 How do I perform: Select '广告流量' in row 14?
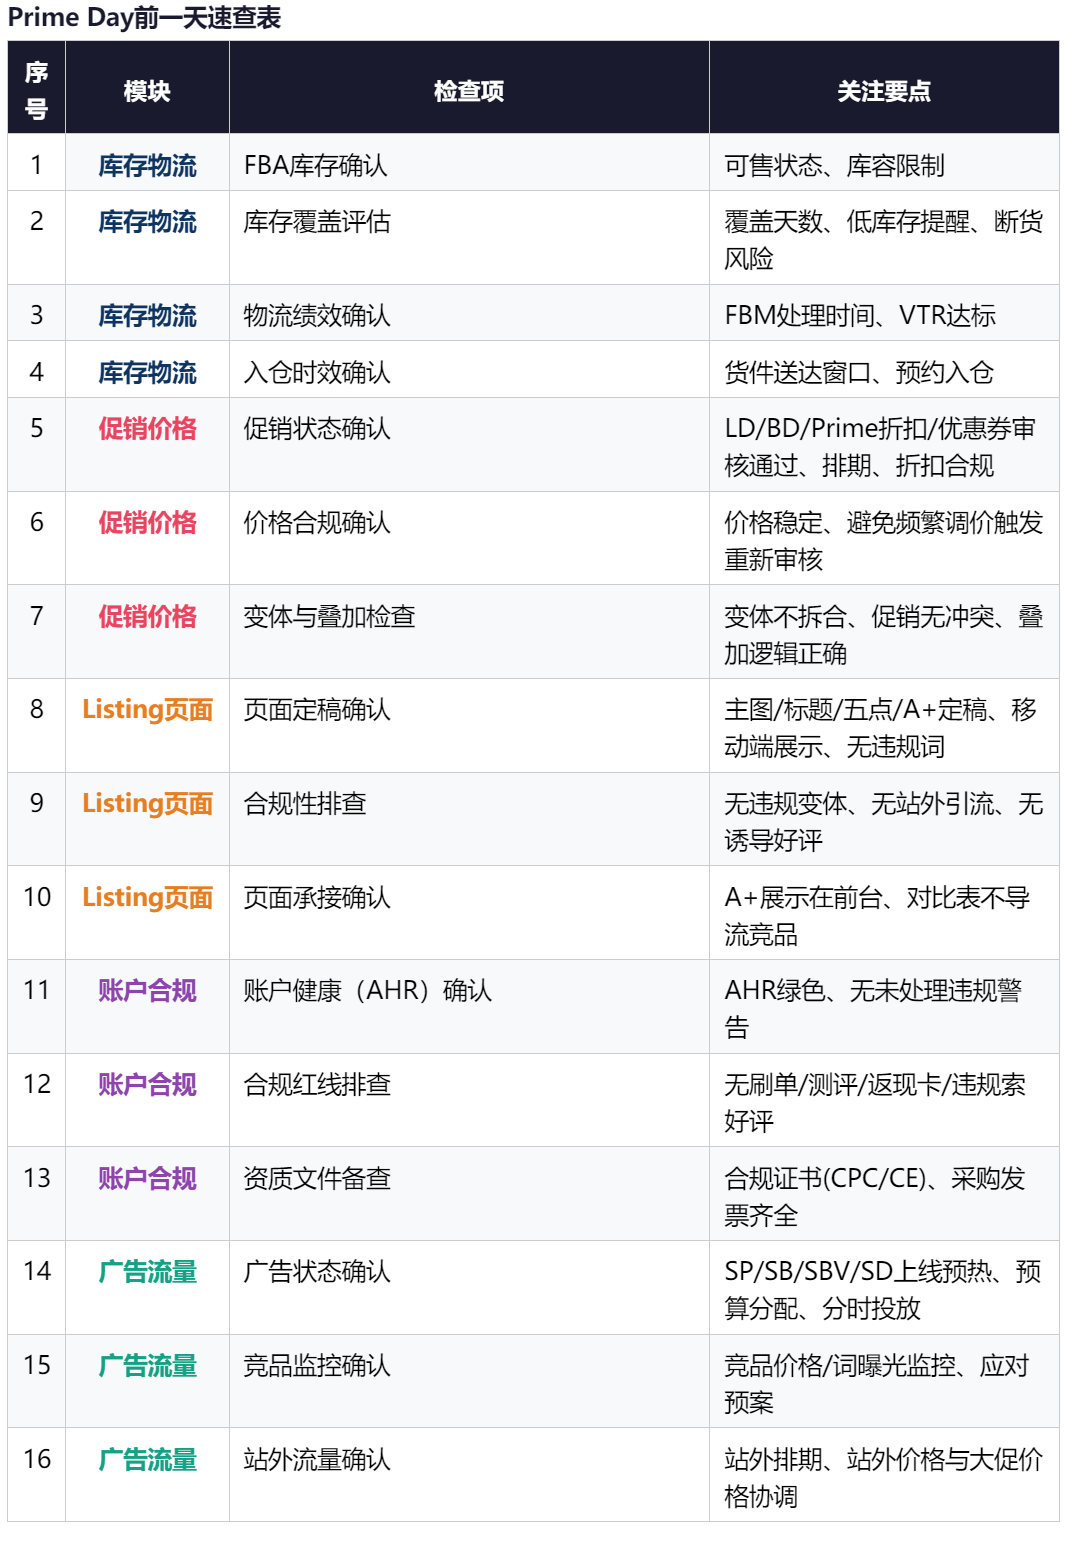tap(147, 1271)
